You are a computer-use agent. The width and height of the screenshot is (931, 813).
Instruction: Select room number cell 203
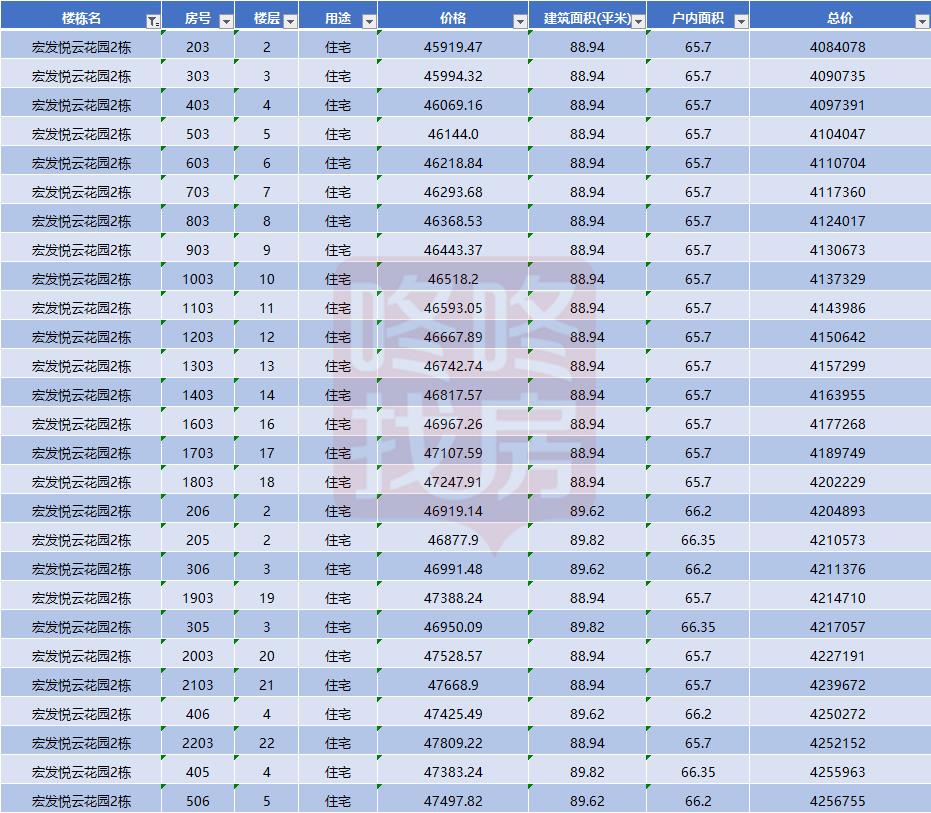[x=198, y=47]
